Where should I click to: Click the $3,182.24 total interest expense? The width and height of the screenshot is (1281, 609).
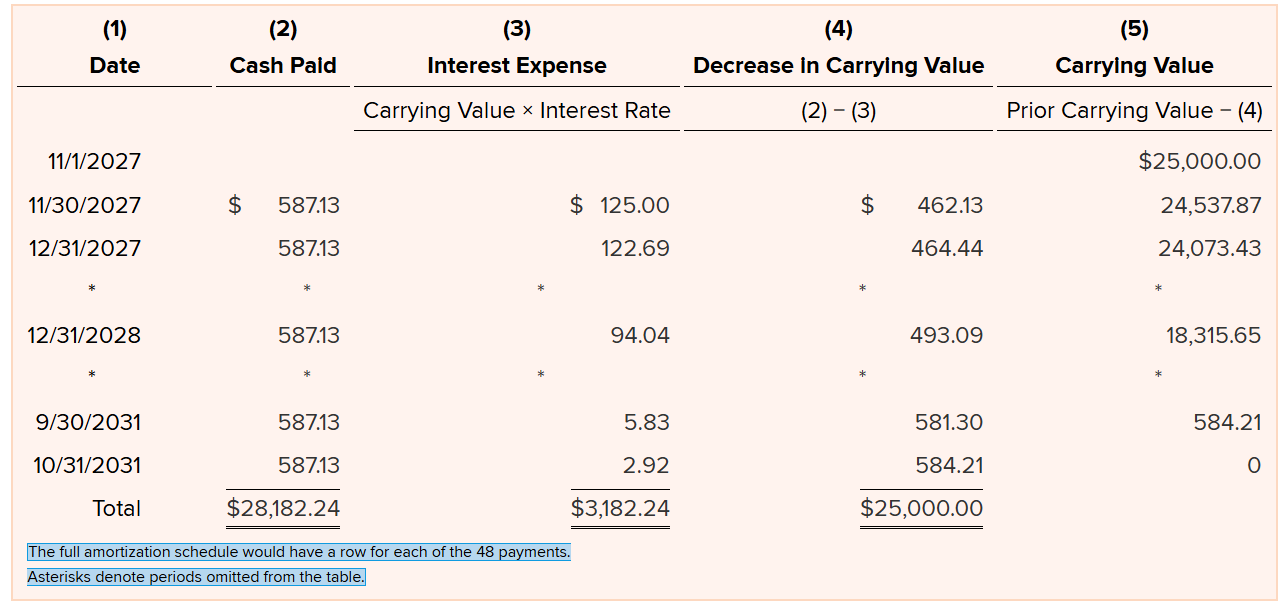click(x=620, y=508)
